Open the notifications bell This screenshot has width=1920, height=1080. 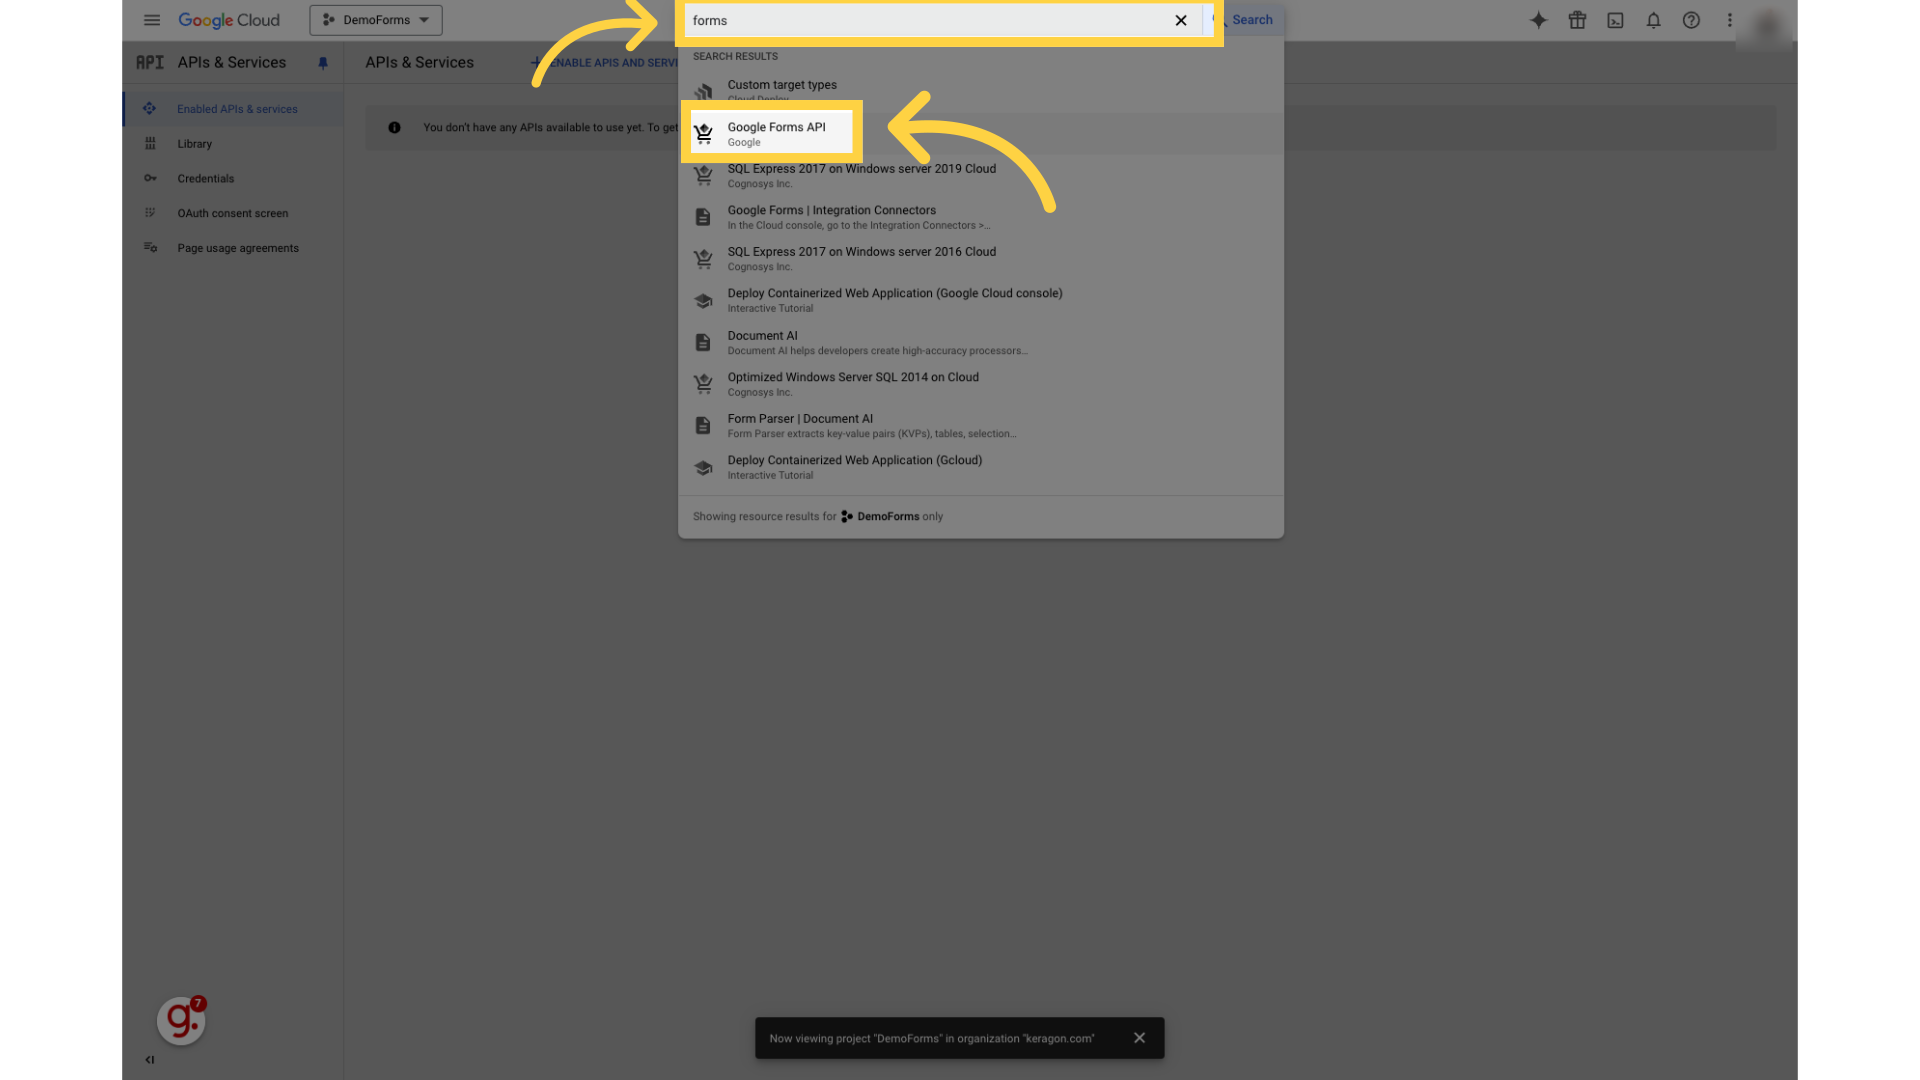(1653, 20)
